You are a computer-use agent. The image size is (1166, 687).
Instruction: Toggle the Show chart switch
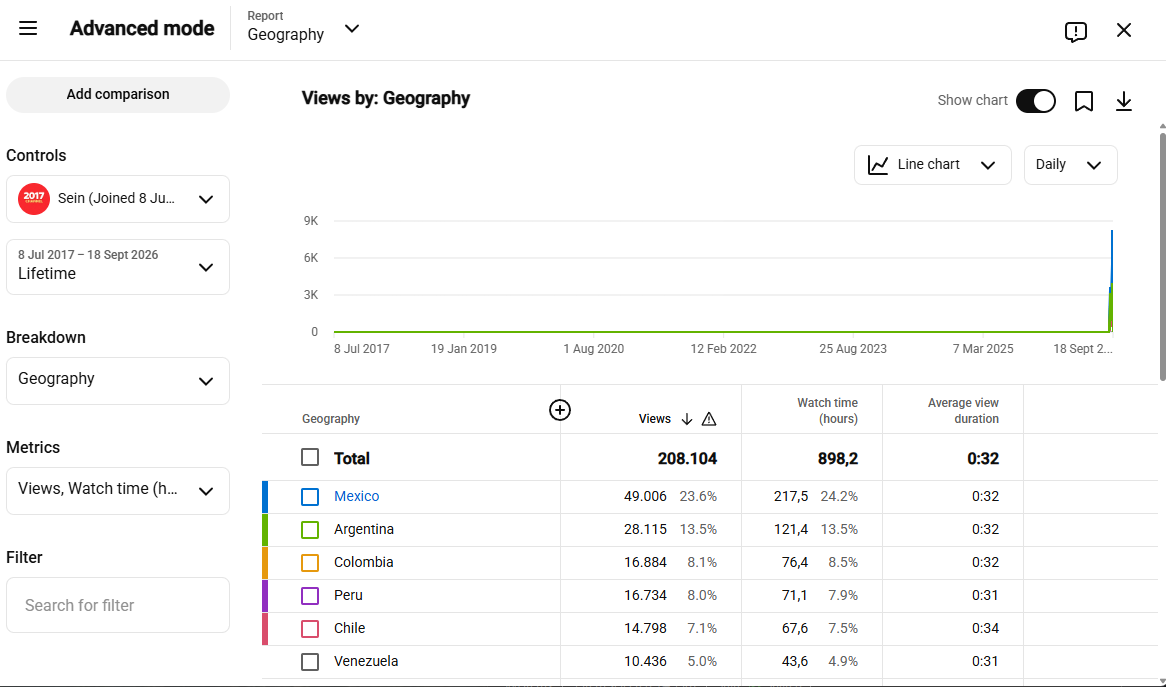1036,100
